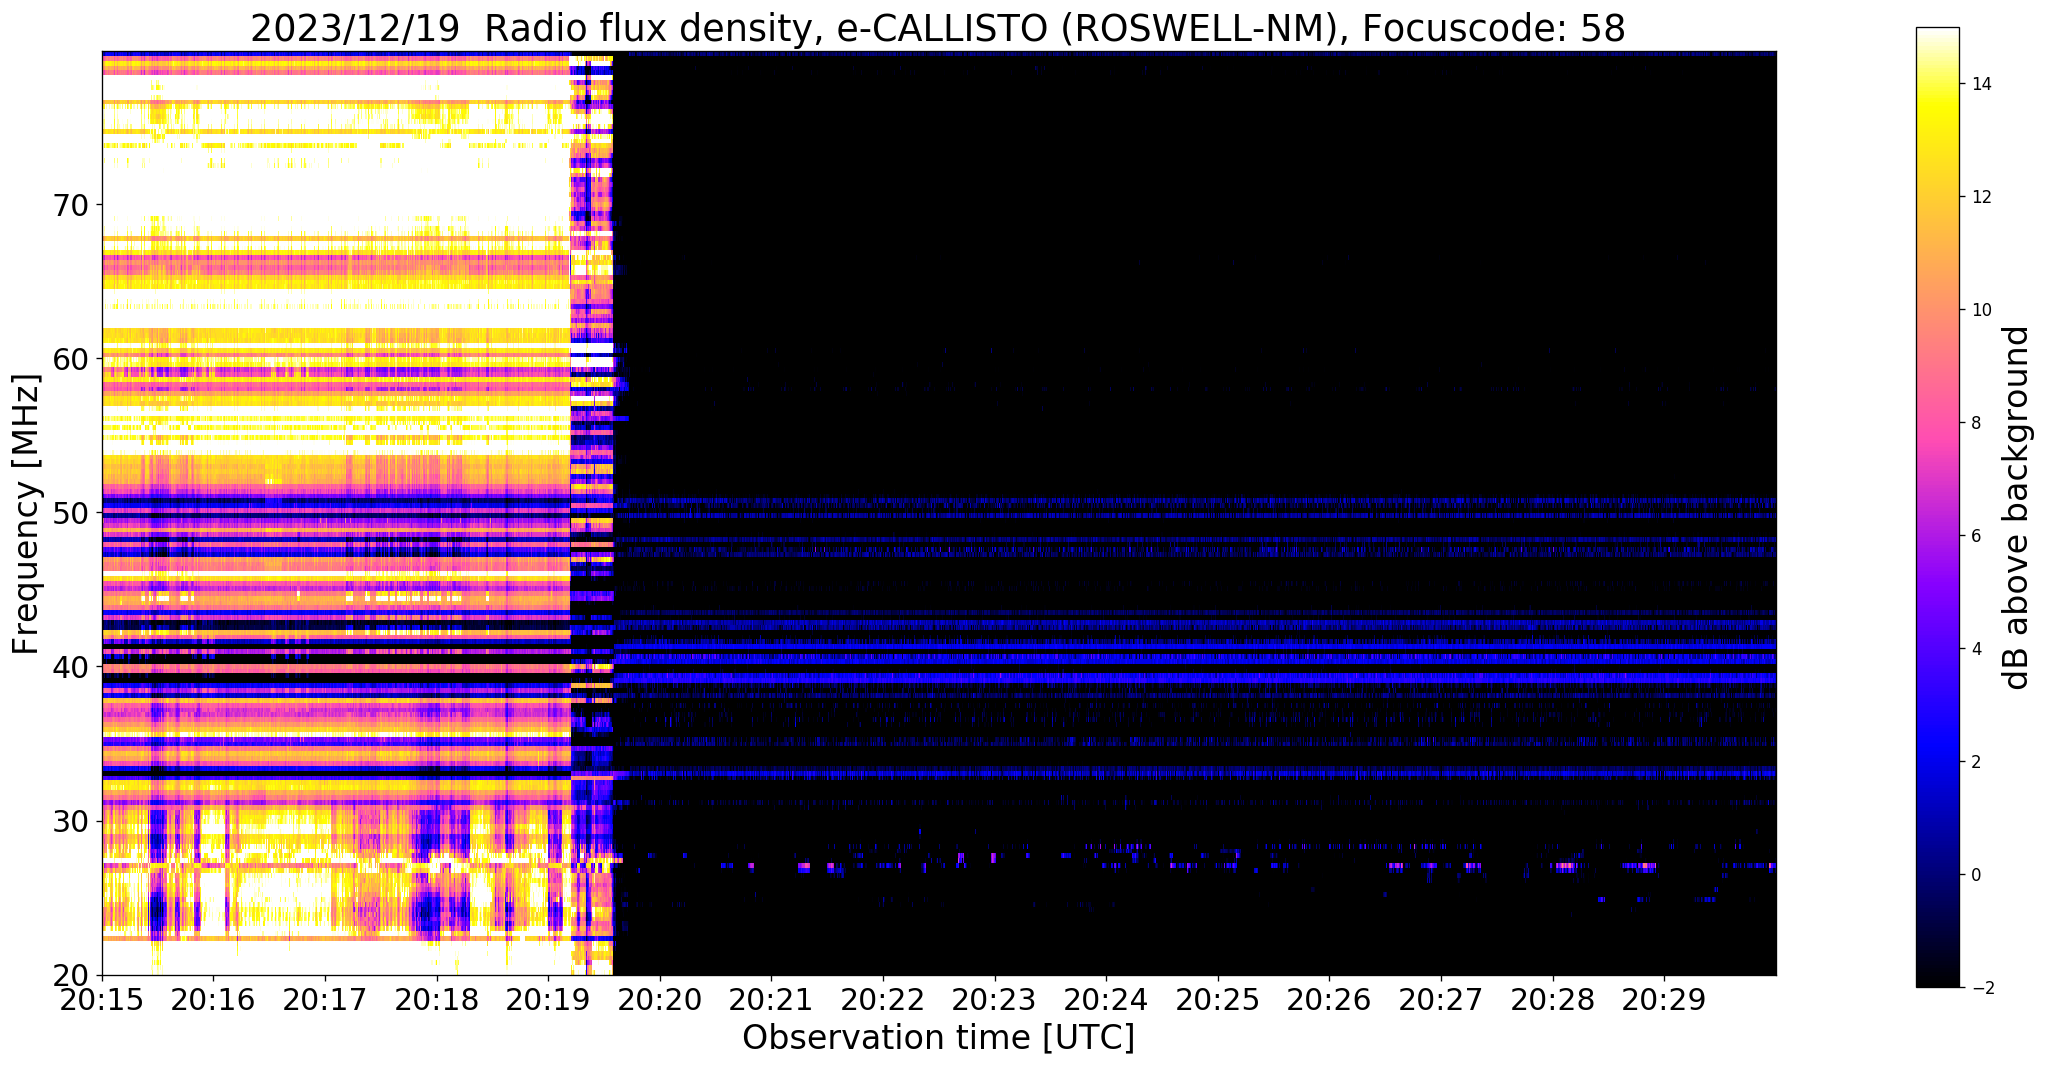Click the plot title mentioning e-CALLISTO ROSWELL-NM
Screen dimensions: 2047x1067
click(938, 28)
